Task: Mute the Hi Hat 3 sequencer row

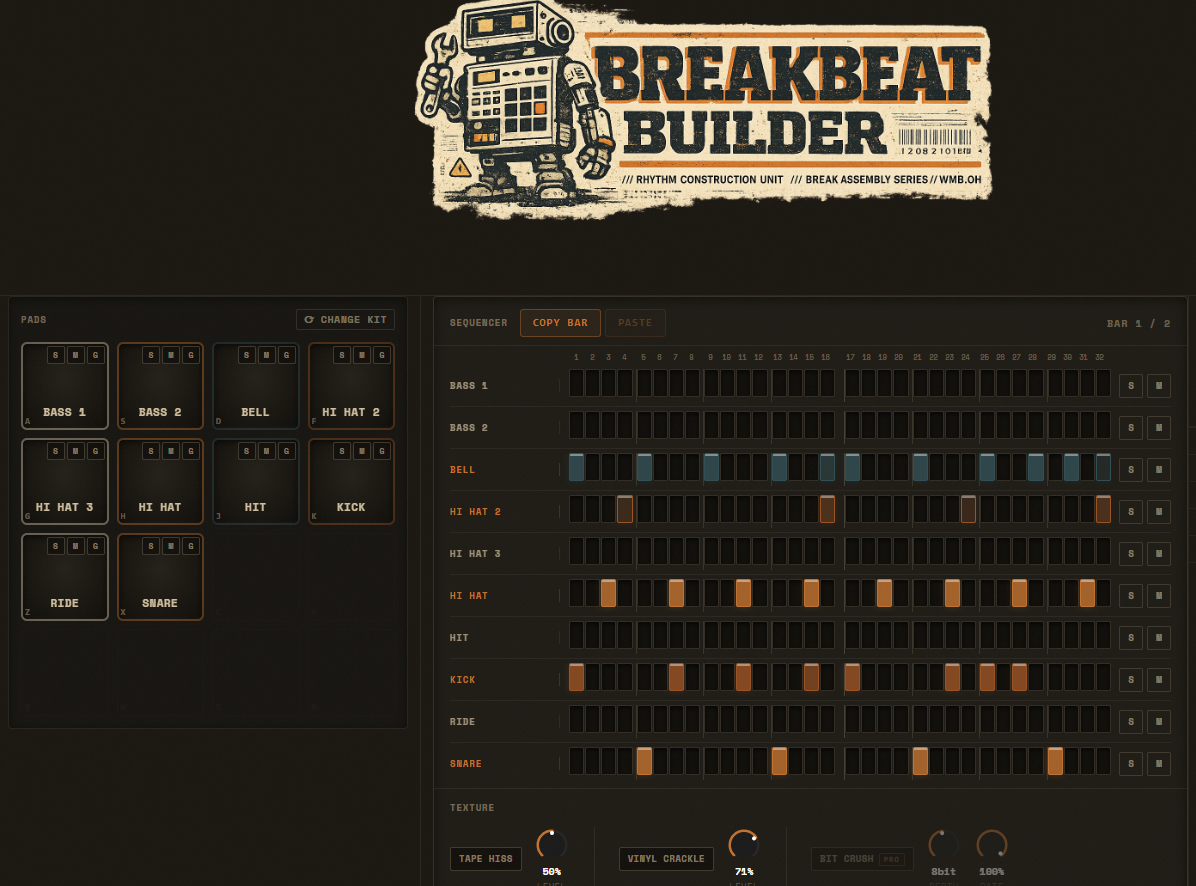Action: click(1159, 554)
